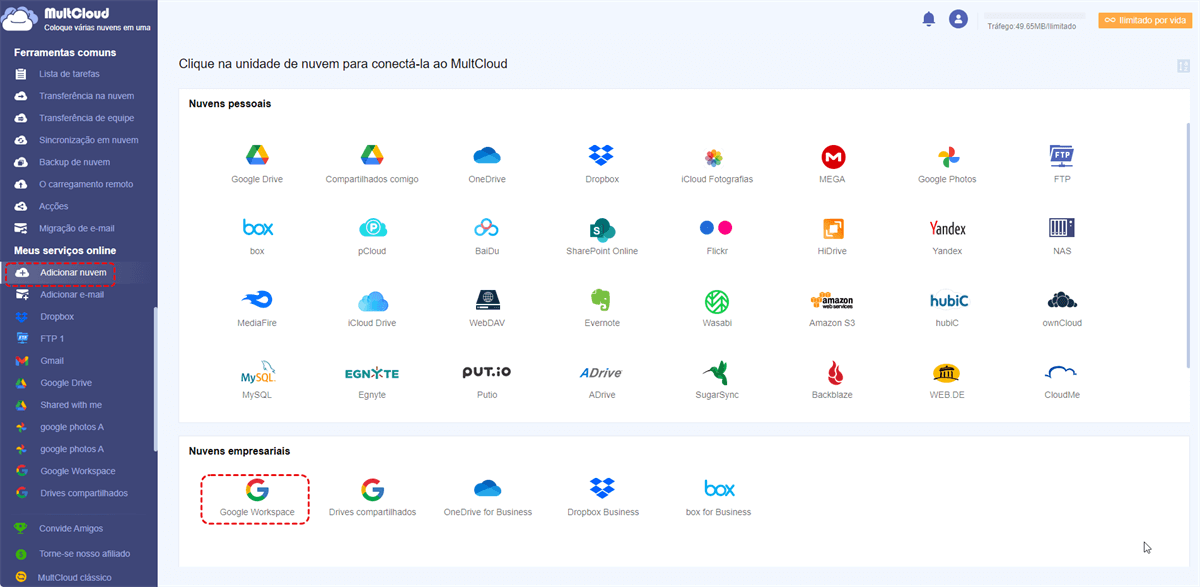1200x587 pixels.
Task: Choose the Yandex cloud
Action: point(947,228)
